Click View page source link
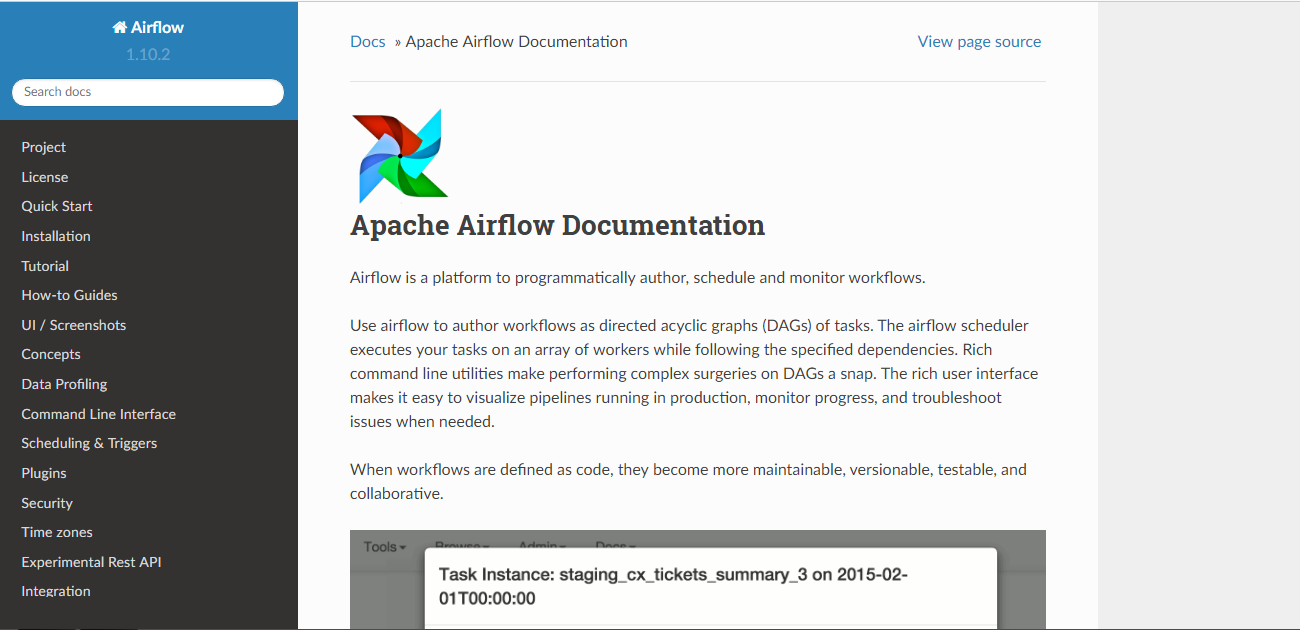Viewport: 1300px width, 630px height. point(979,42)
